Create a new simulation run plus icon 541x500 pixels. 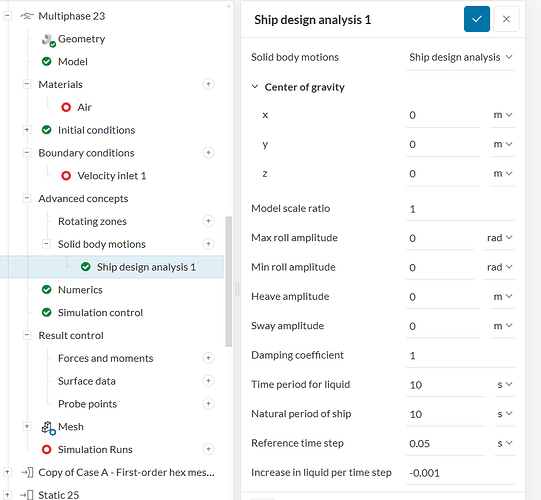pyautogui.click(x=208, y=449)
